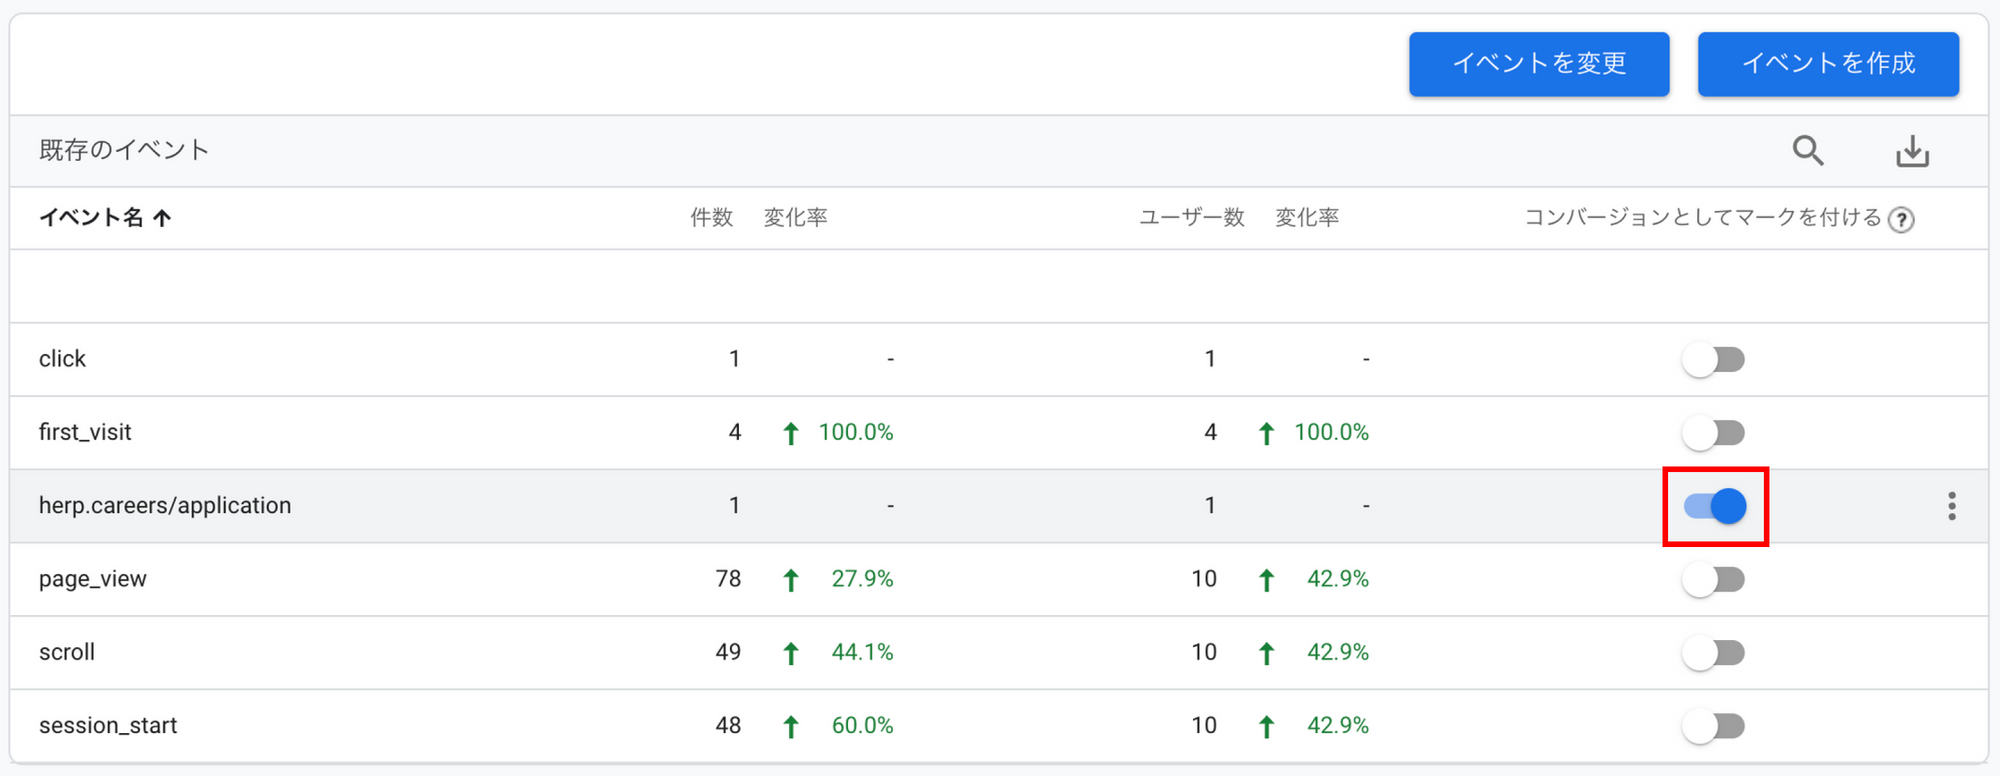
Task: Sort by event name arrow
Action: point(163,218)
